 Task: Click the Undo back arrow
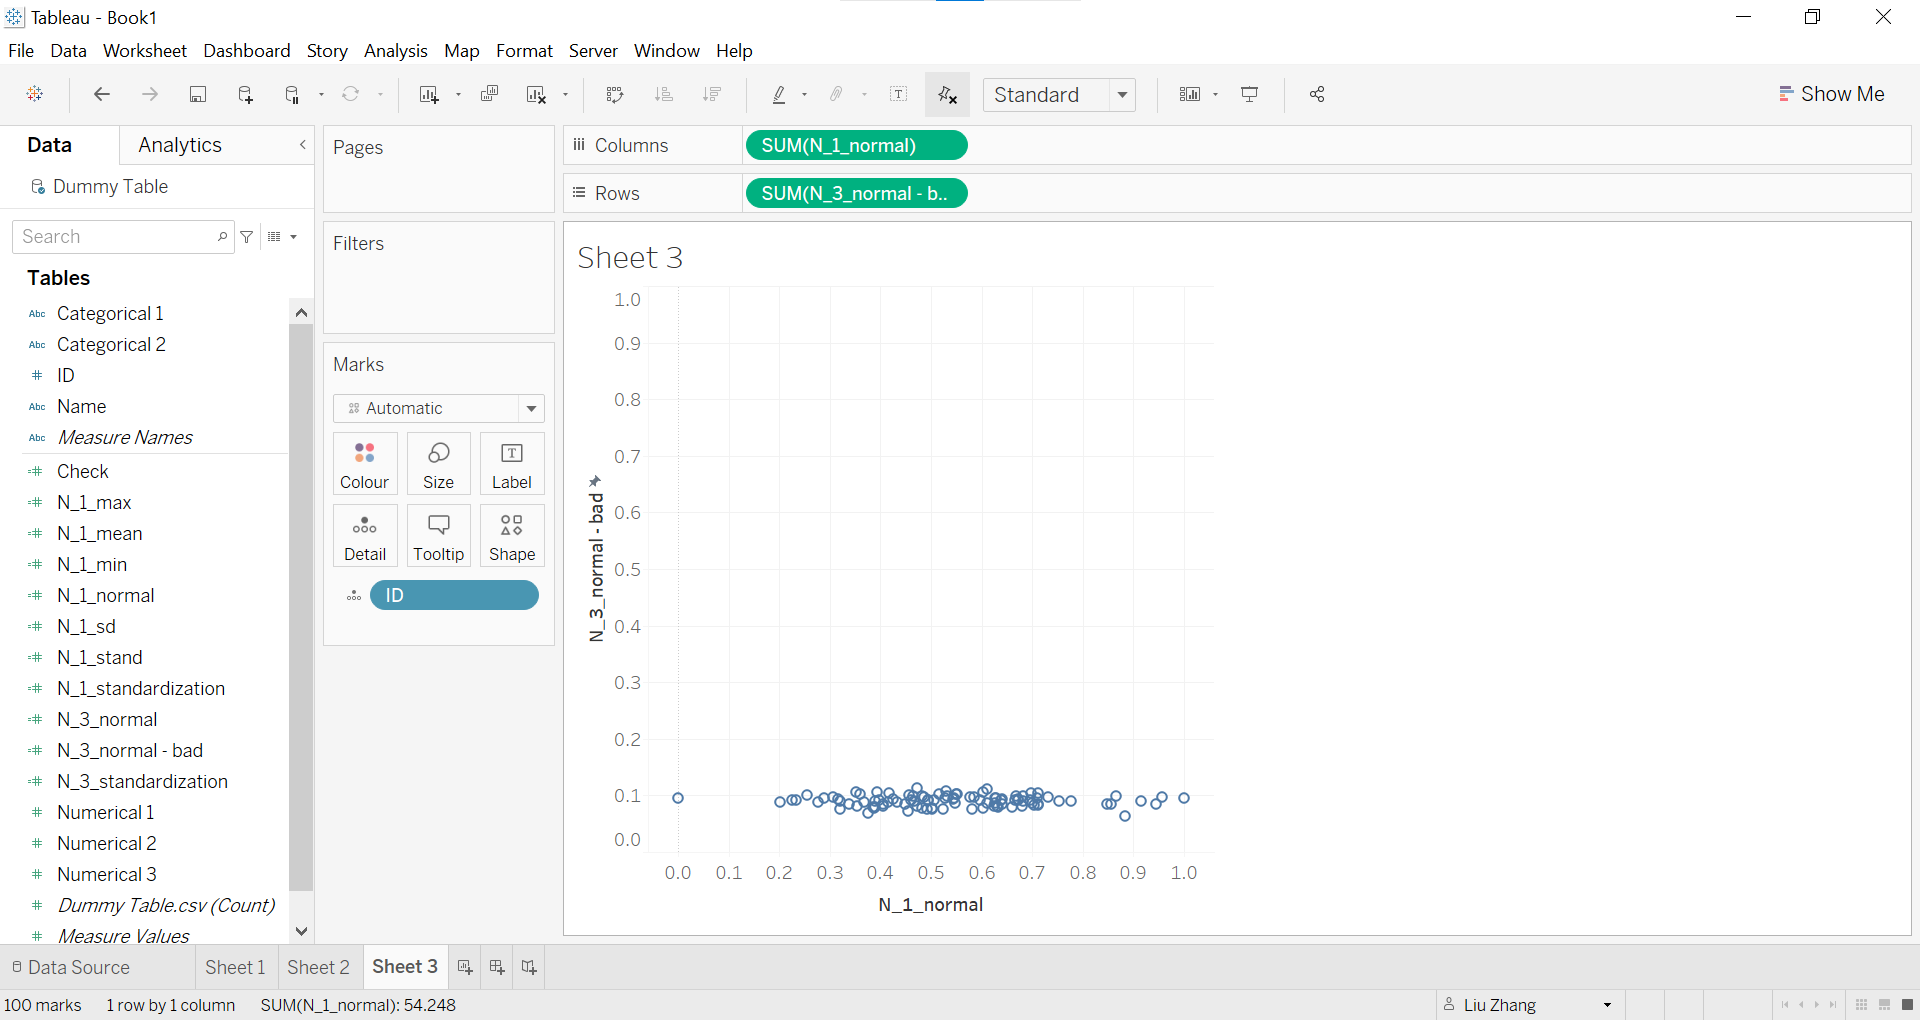[101, 94]
